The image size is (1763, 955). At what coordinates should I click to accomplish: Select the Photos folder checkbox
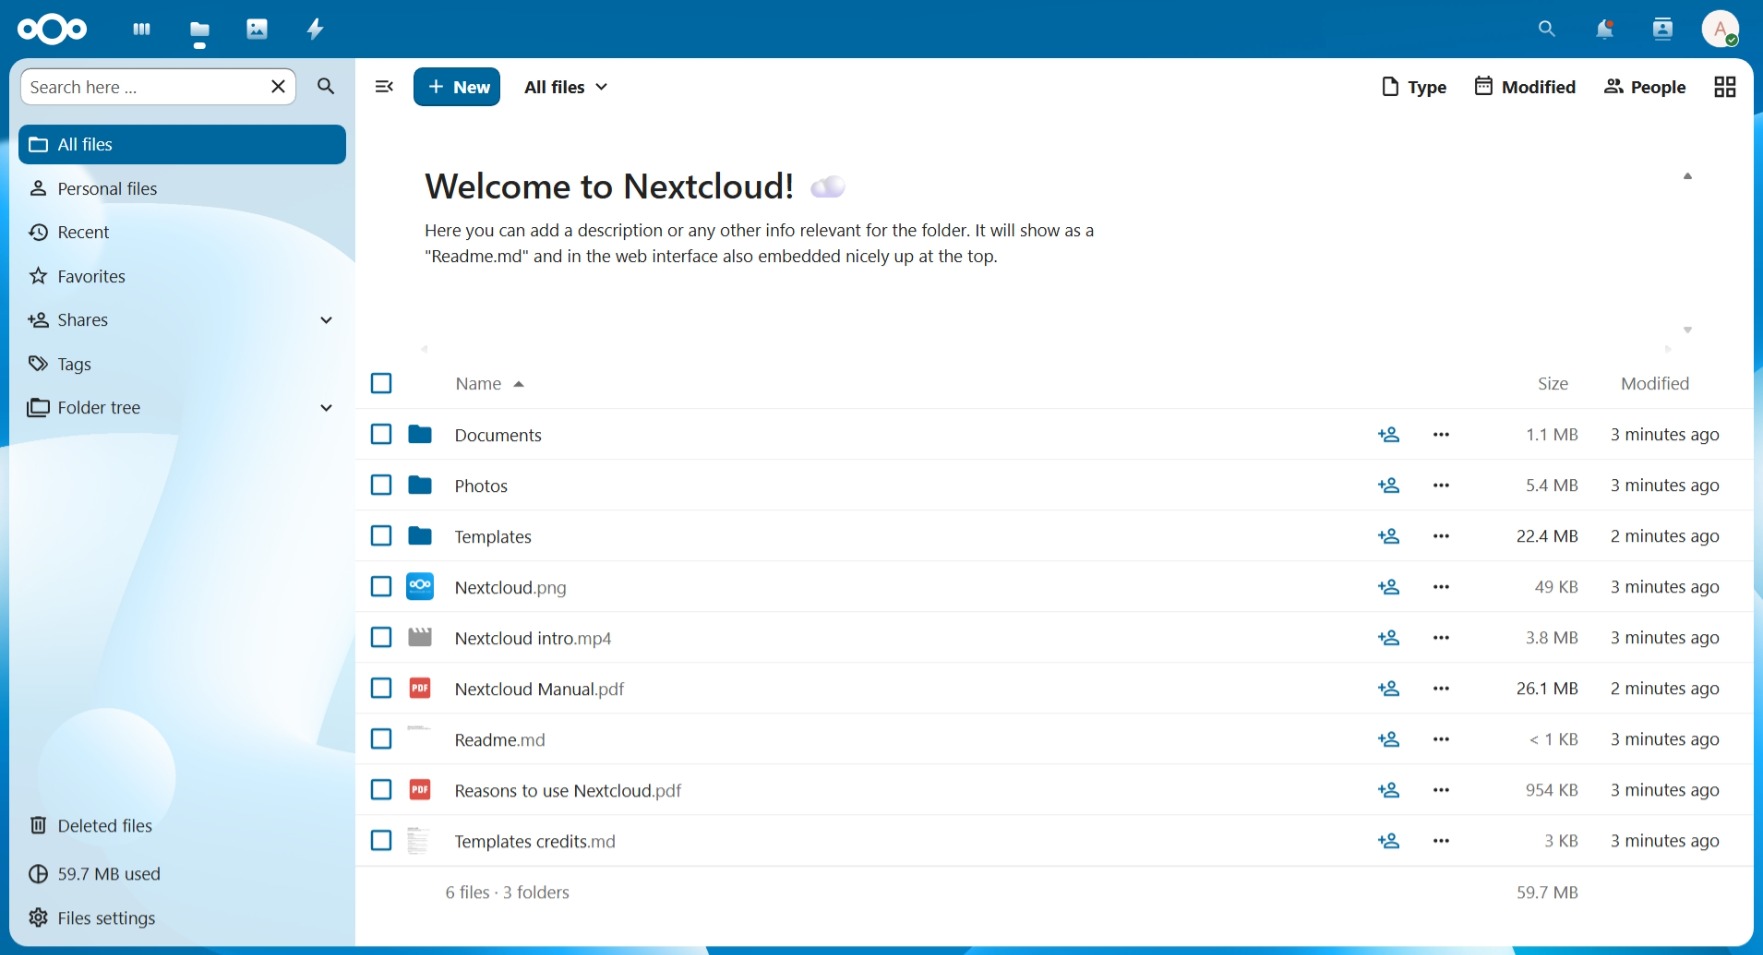point(381,485)
